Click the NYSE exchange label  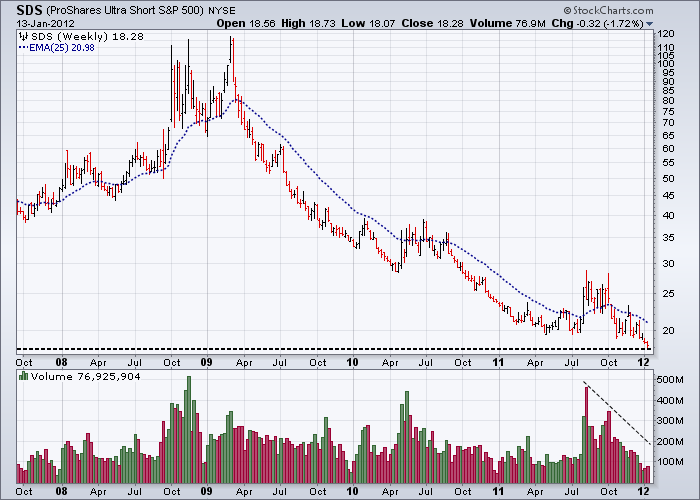221,11
